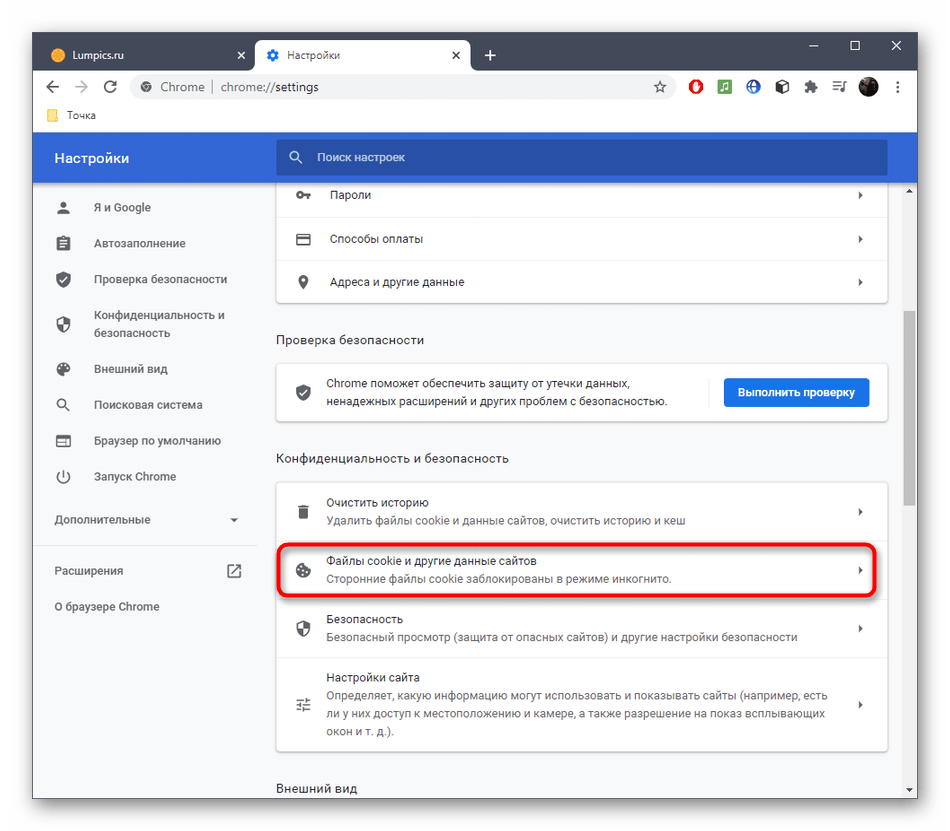The width and height of the screenshot is (950, 831).
Task: Open Конфиденциальность и безопасность in sidebar
Action: pos(146,324)
